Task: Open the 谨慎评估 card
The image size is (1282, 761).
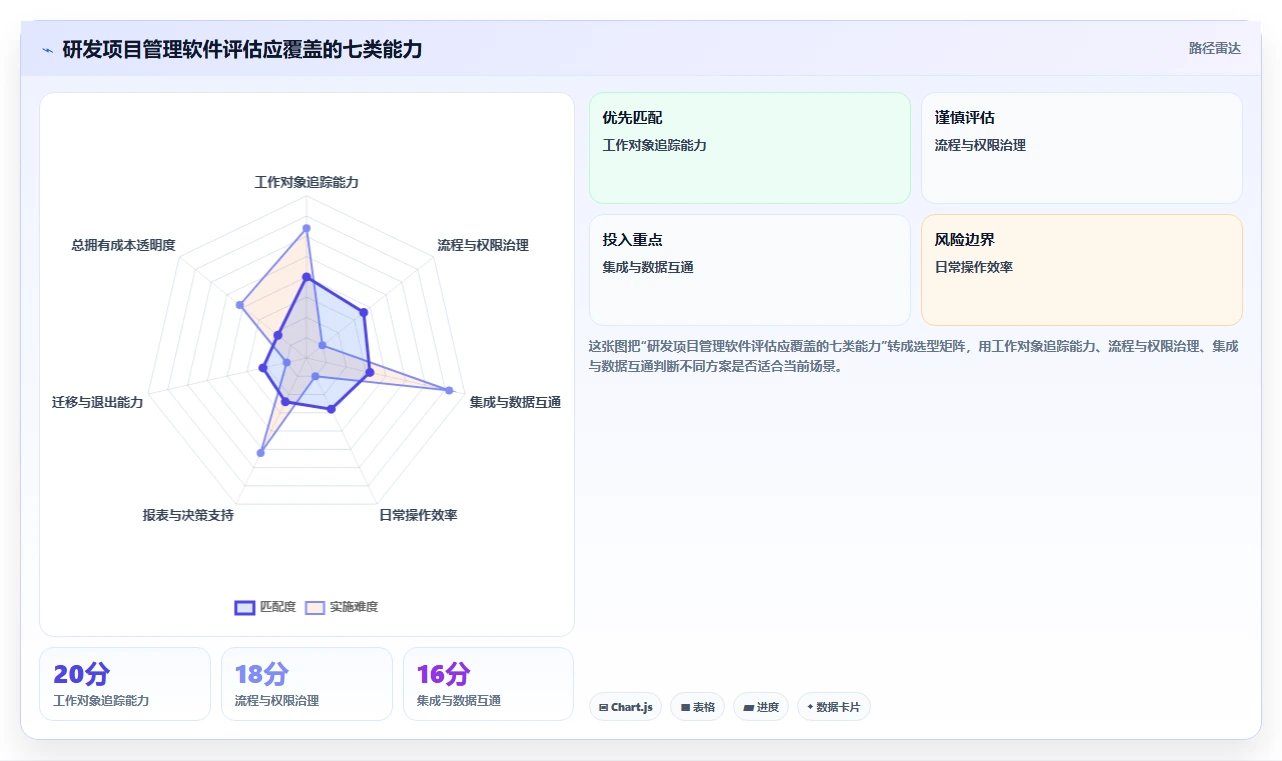Action: (x=1082, y=148)
